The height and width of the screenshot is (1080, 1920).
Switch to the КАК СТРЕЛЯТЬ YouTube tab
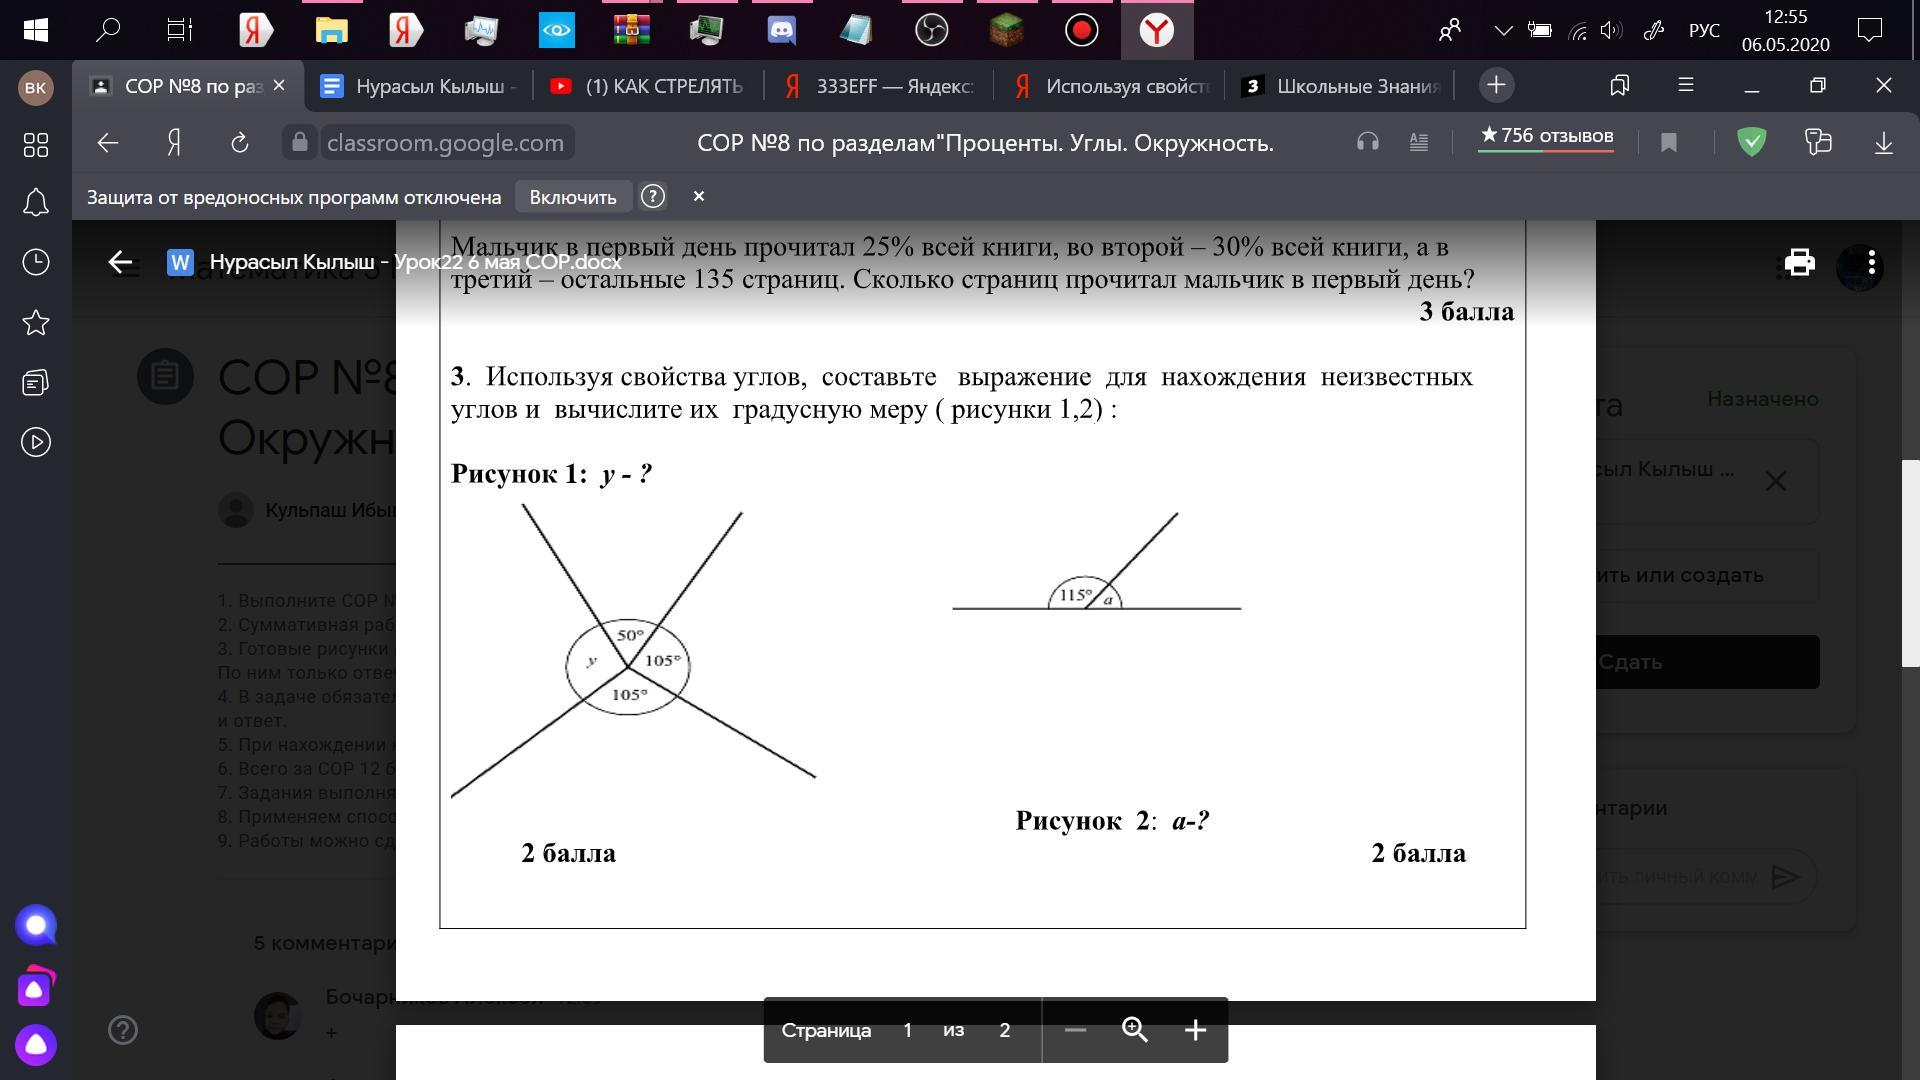[x=650, y=86]
